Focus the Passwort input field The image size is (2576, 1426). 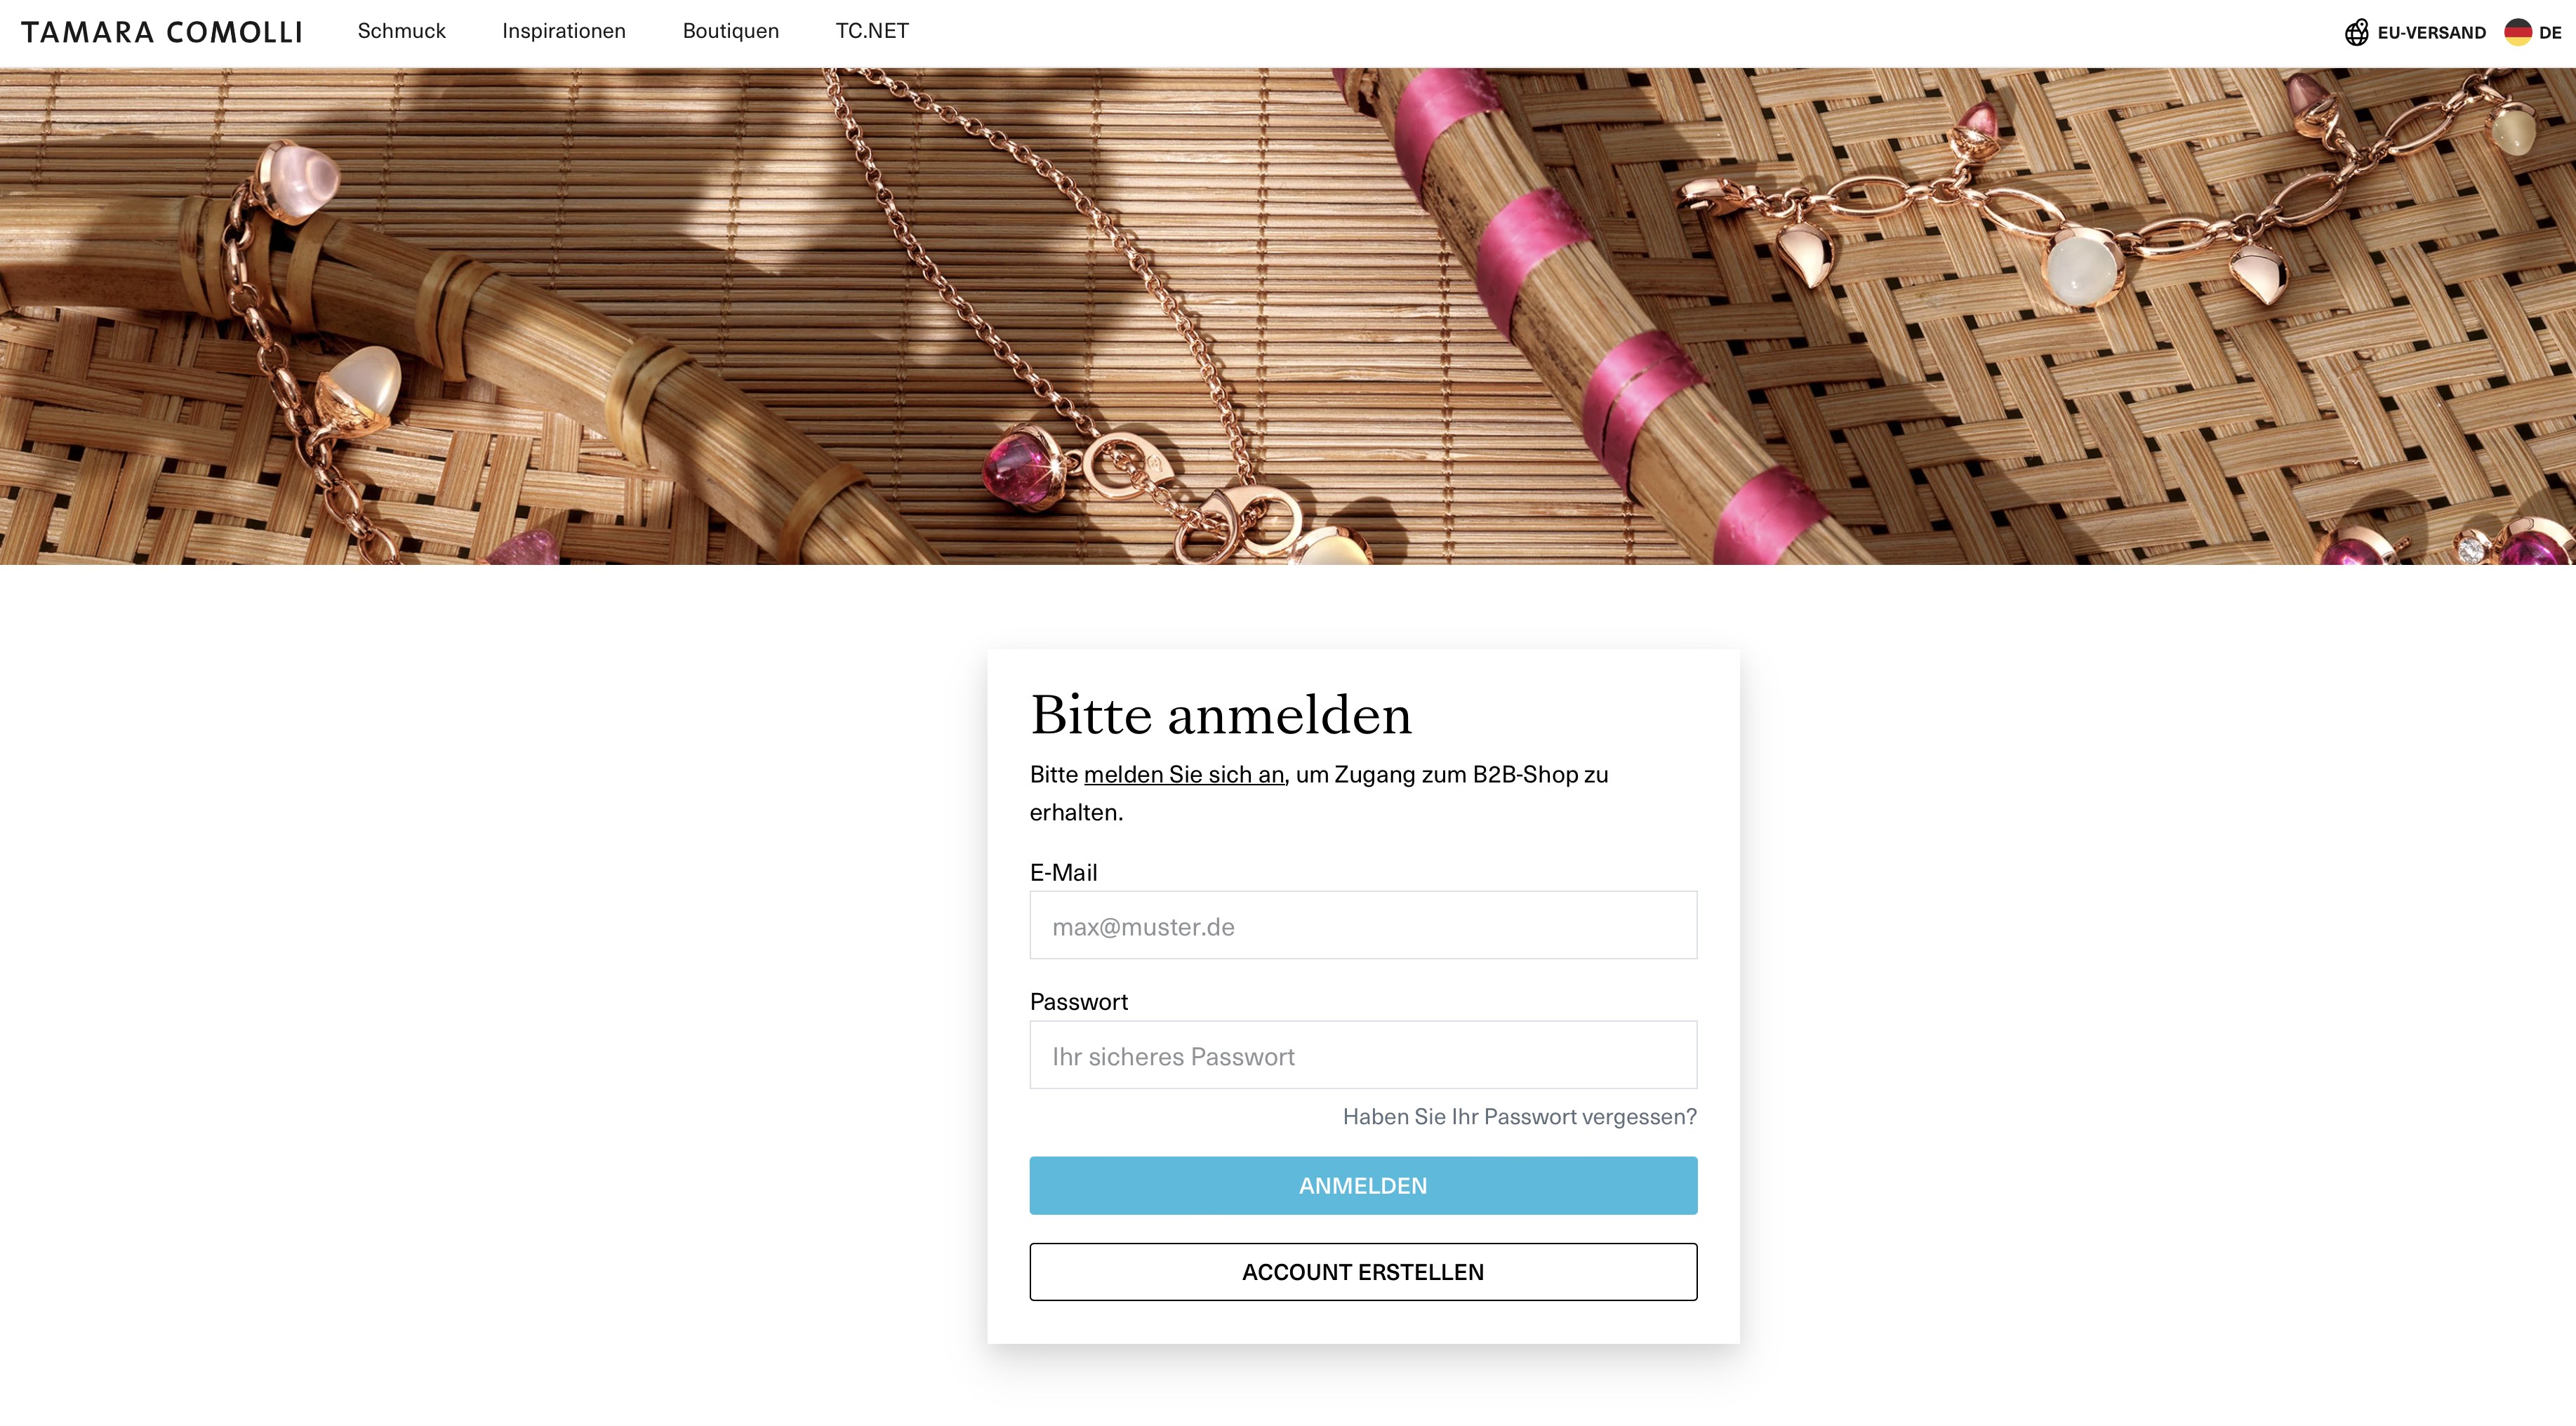[x=1363, y=1055]
